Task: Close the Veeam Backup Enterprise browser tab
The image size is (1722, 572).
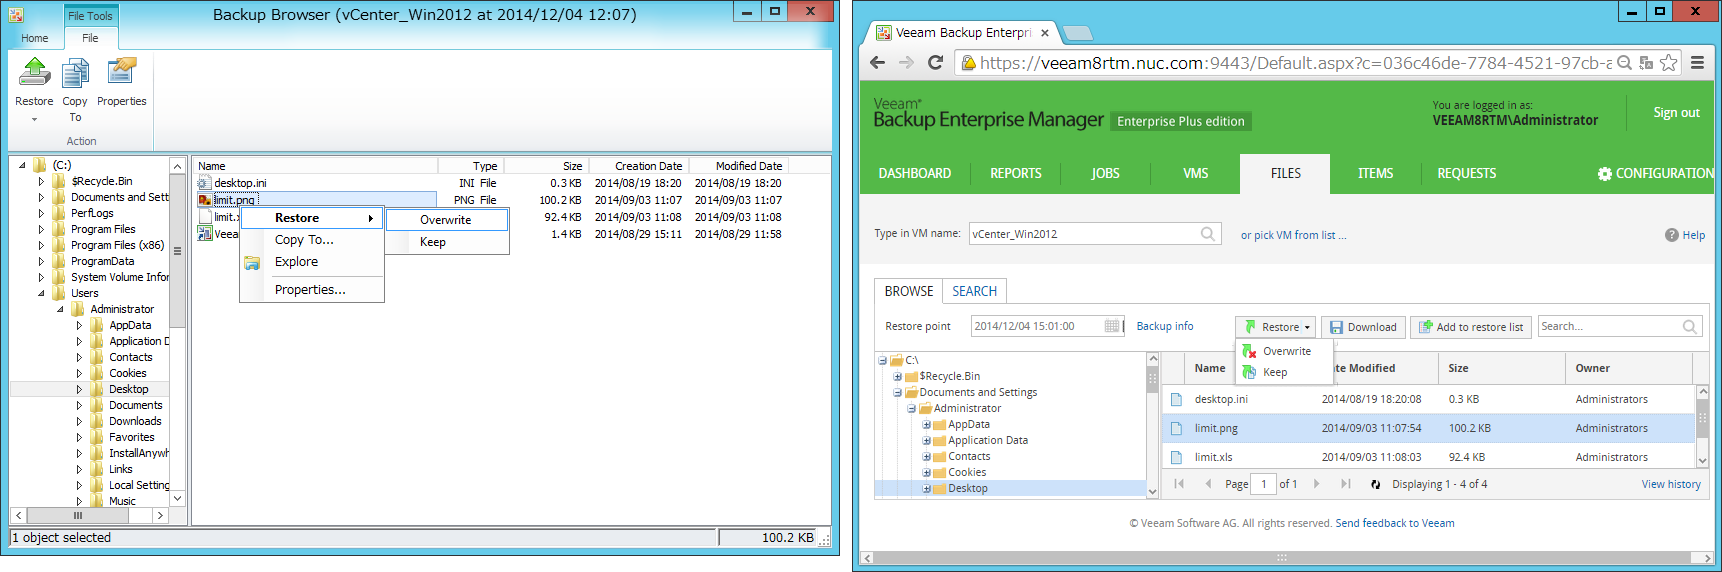Action: (x=1045, y=33)
